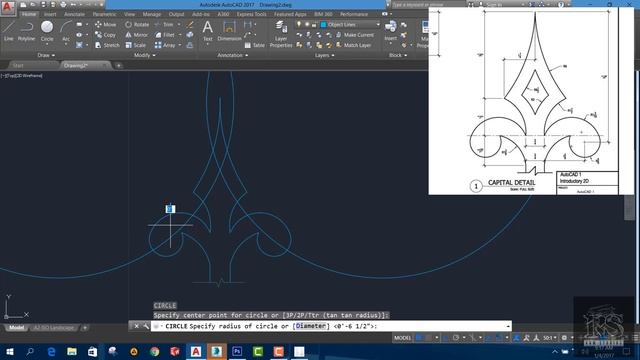Close the command line window
The height and width of the screenshot is (360, 640).
(x=136, y=326)
